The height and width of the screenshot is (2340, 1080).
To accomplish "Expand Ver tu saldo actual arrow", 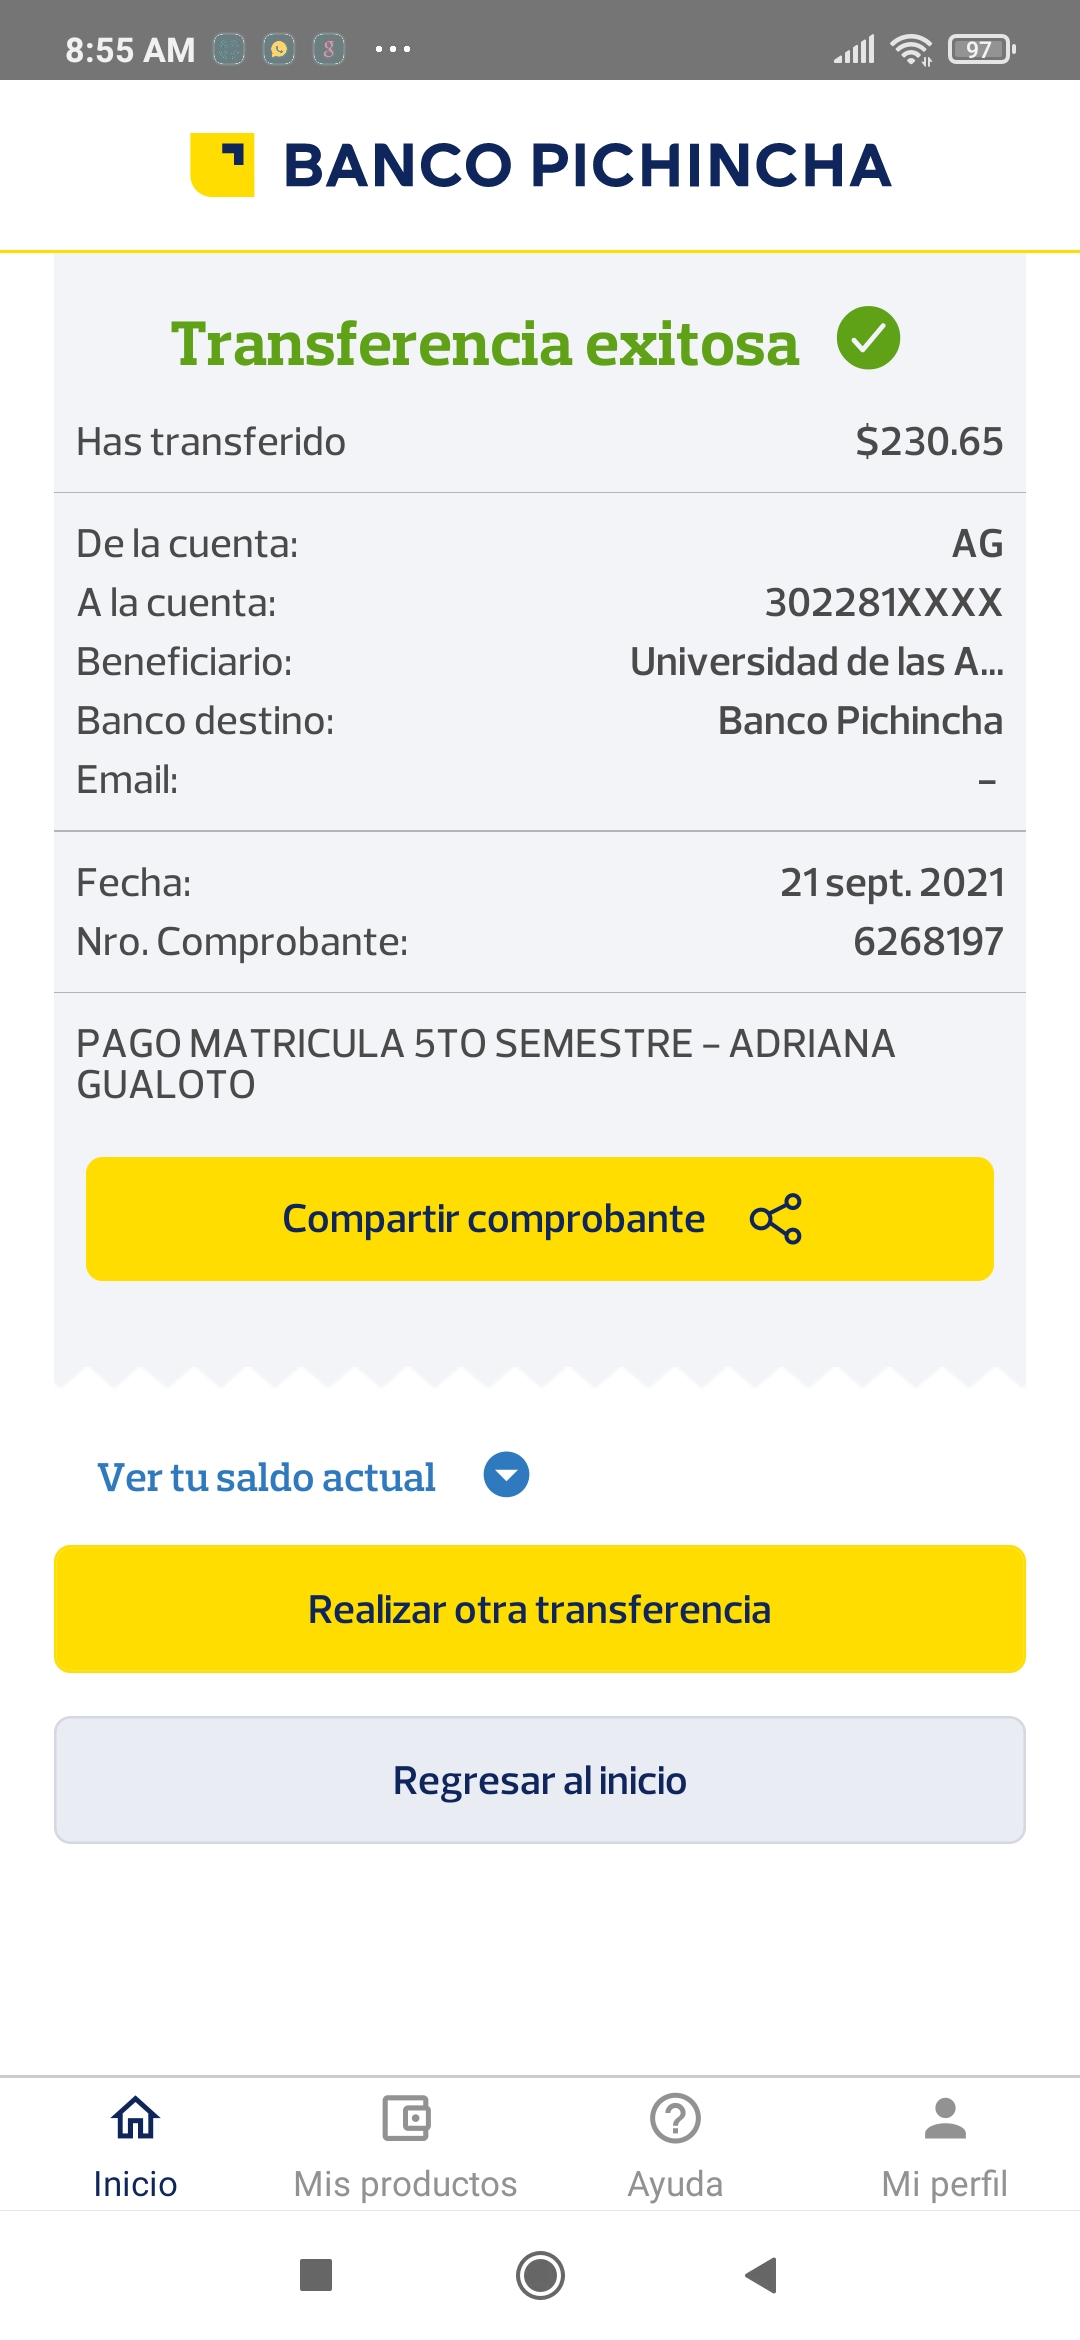I will pyautogui.click(x=506, y=1475).
